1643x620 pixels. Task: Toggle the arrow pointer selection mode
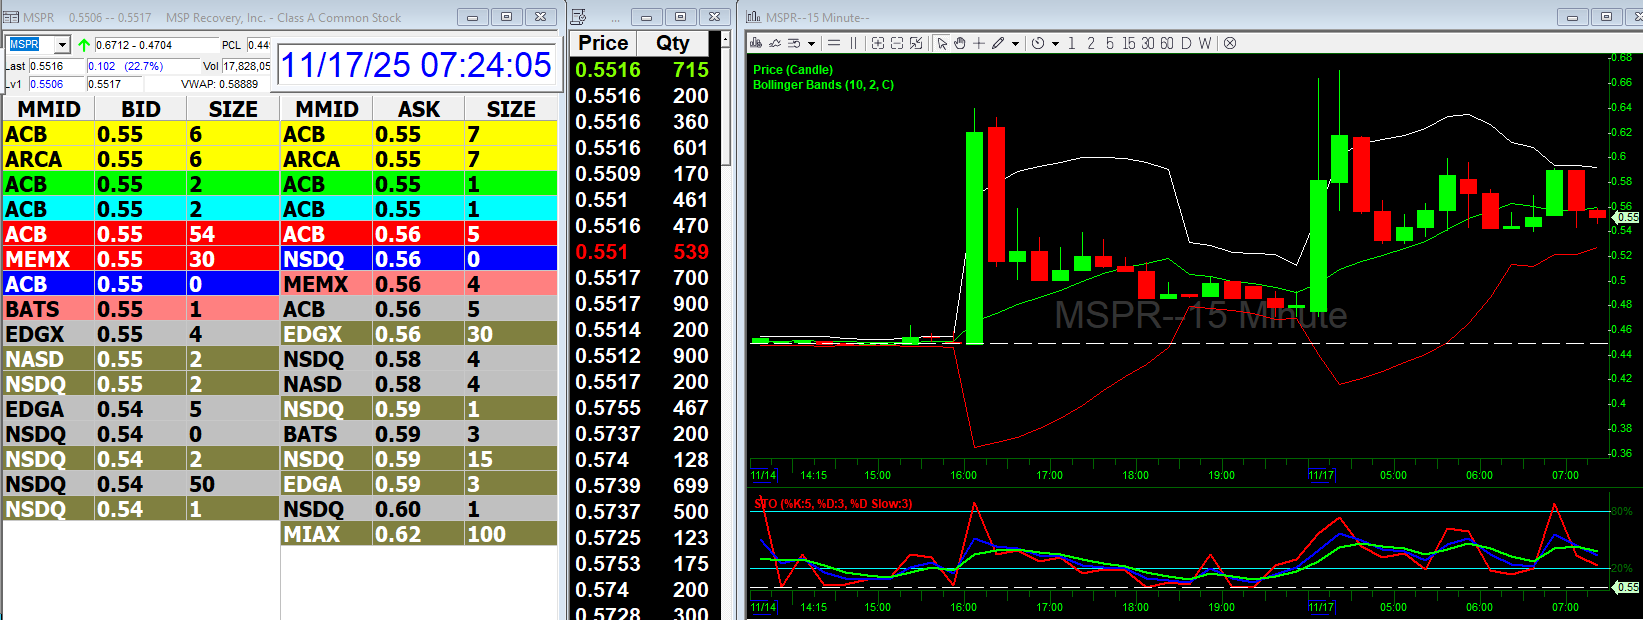[942, 43]
